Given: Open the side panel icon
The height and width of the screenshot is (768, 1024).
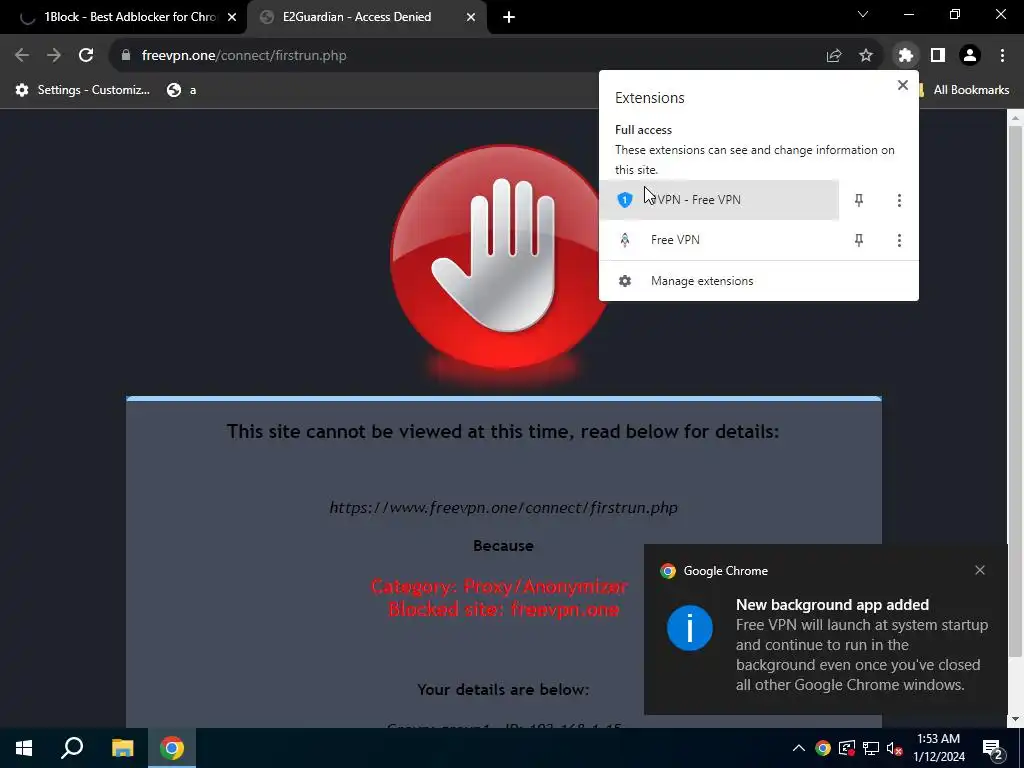Looking at the screenshot, I should tap(938, 56).
